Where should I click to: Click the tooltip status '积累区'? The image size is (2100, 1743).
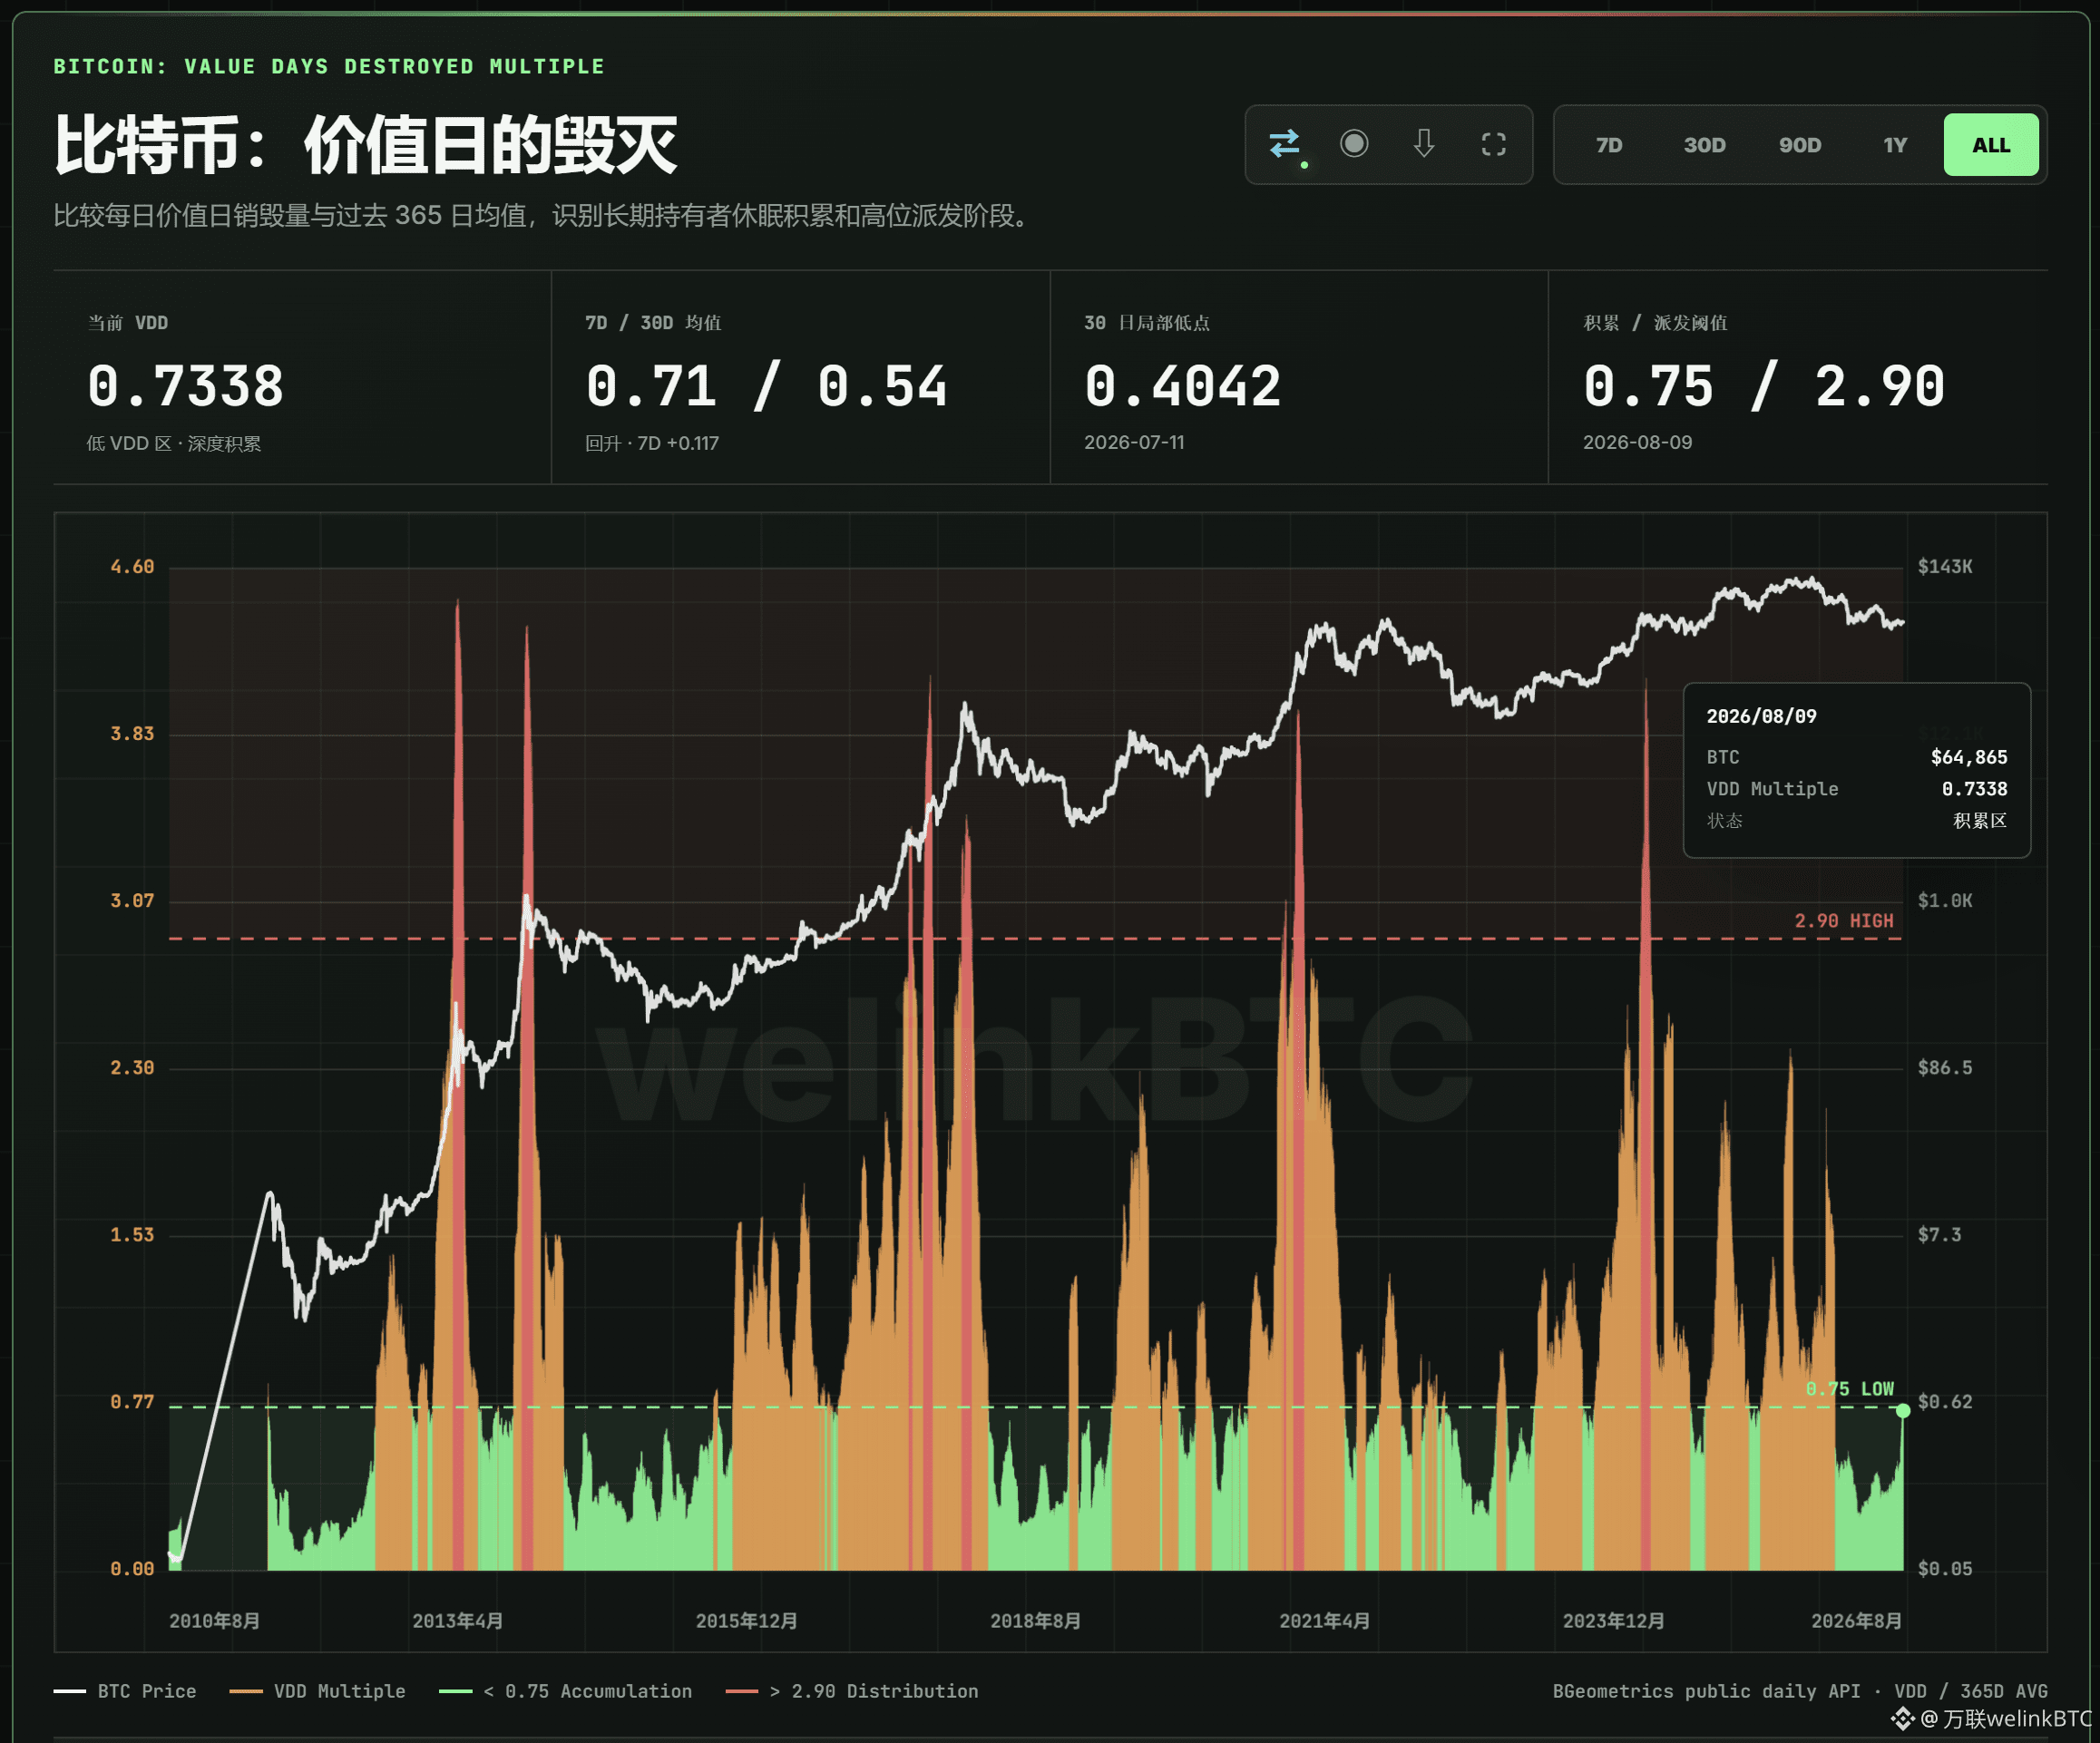click(1980, 820)
